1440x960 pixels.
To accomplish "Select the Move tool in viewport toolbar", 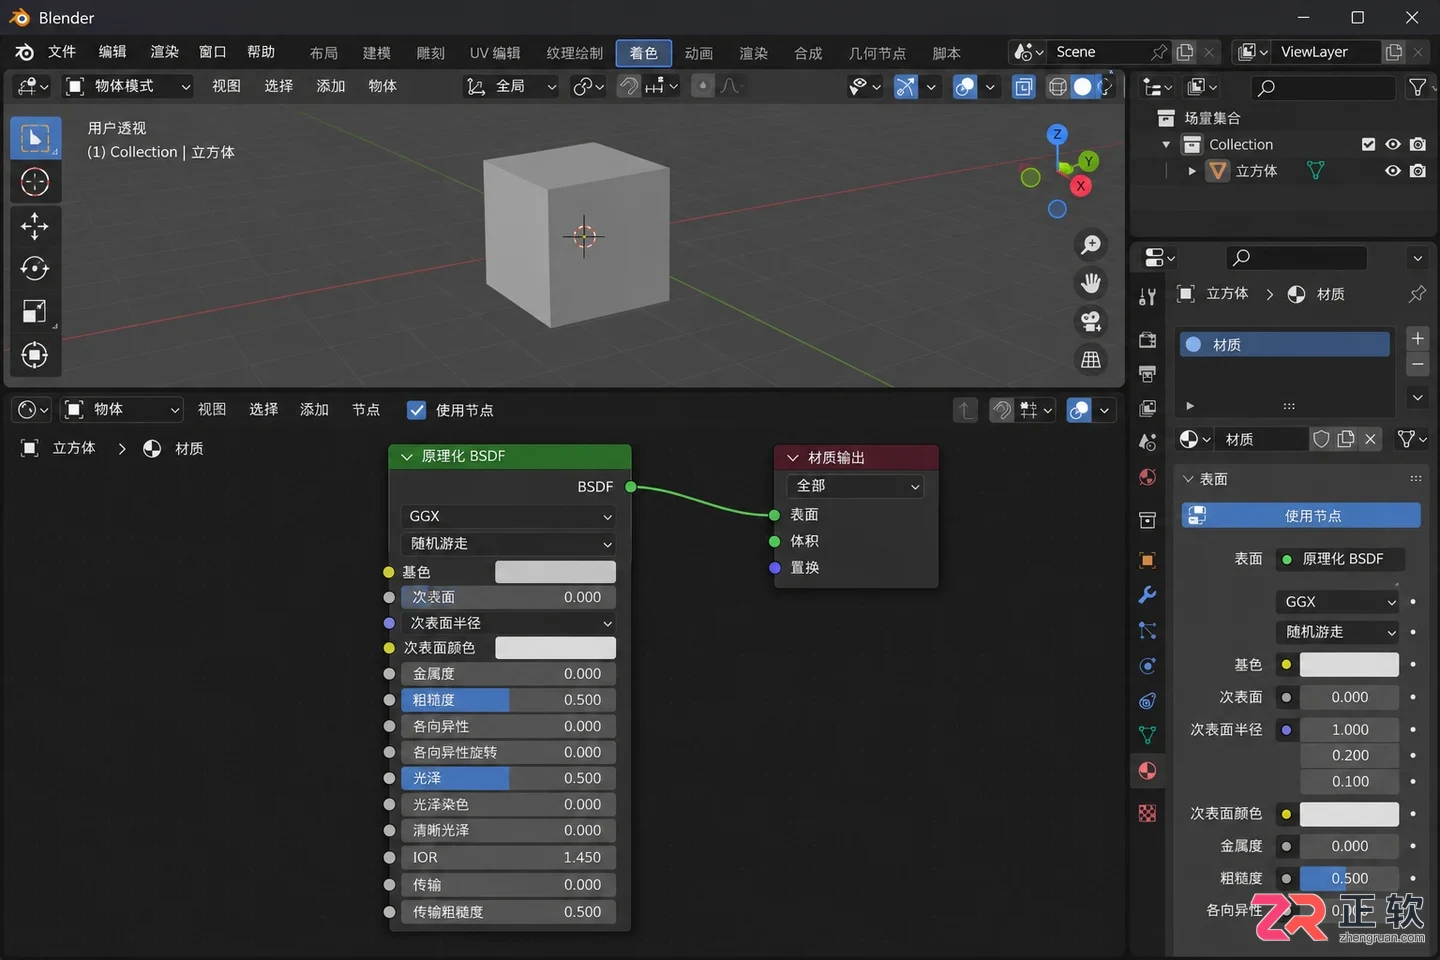I will click(x=35, y=226).
